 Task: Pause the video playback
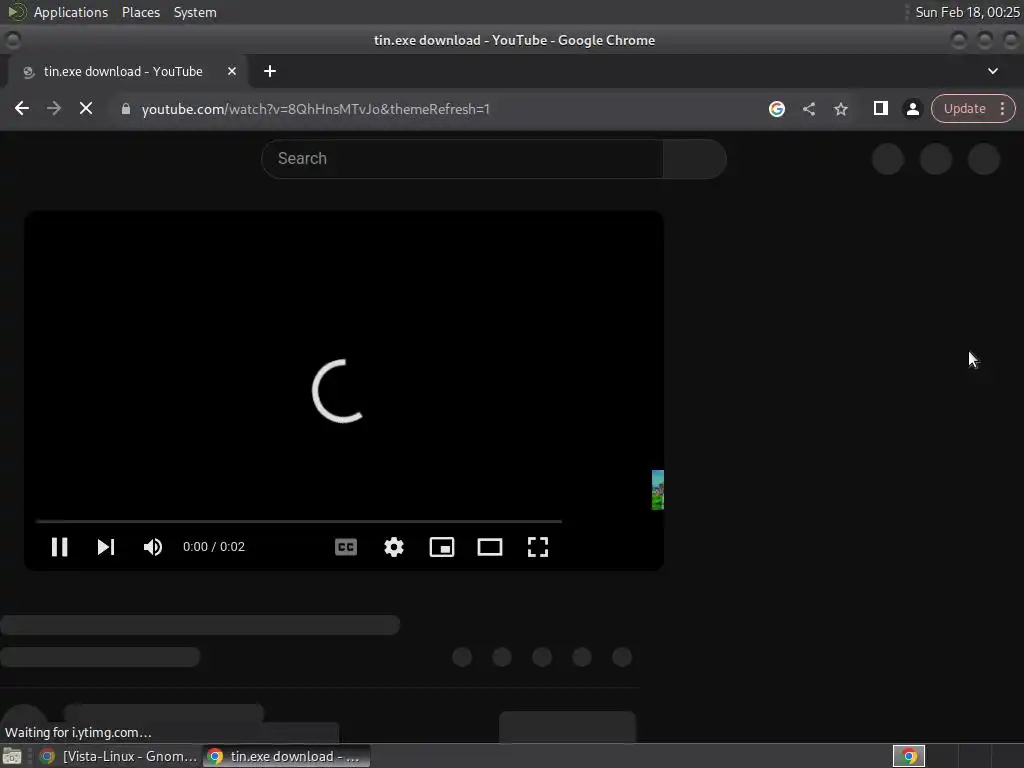tap(59, 547)
